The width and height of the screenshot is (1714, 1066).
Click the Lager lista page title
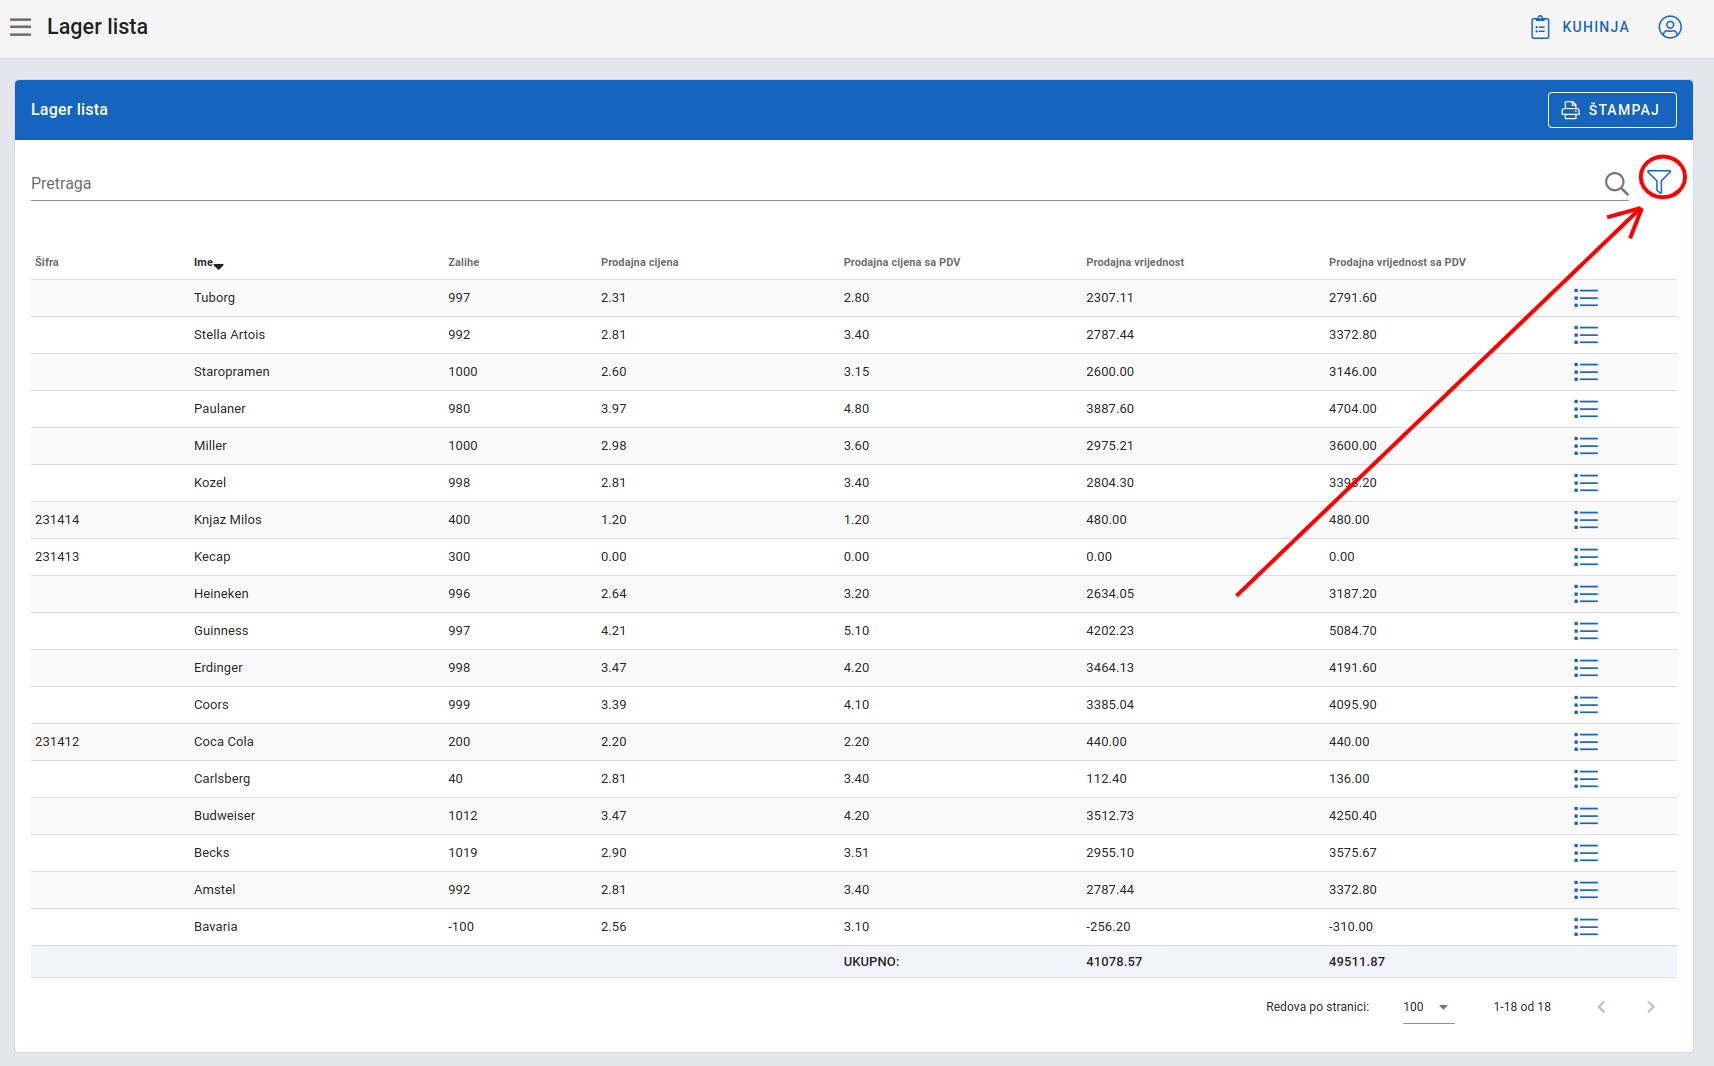tap(97, 27)
